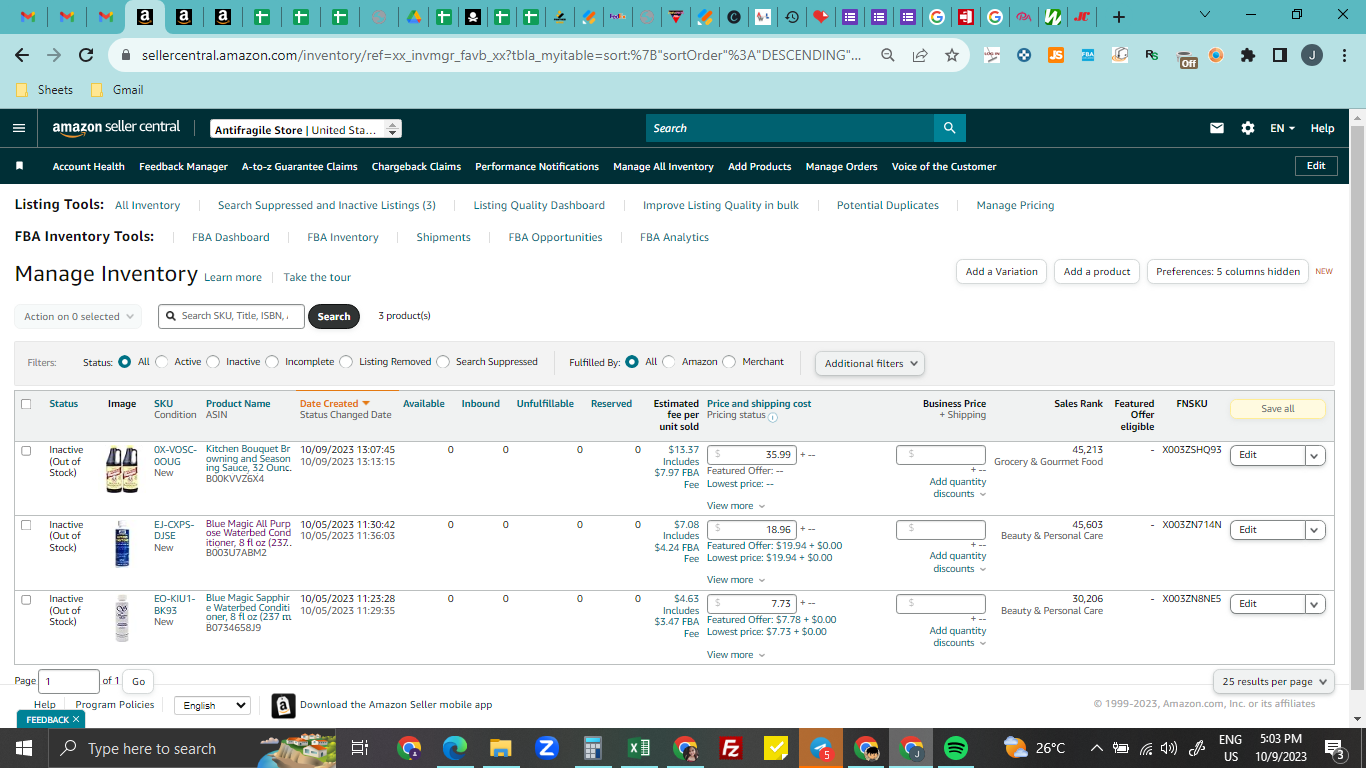Open Preferences: 5 columns hidden
This screenshot has width=1366, height=768.
coord(1228,271)
